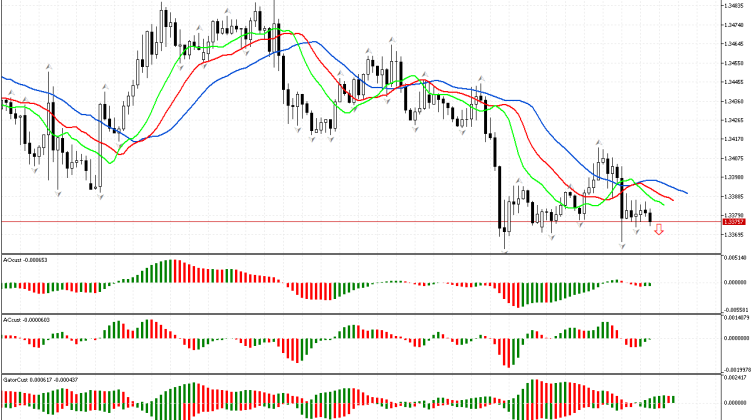Click the separator between chart and AOcust panel
Viewport: 752px width, 420px height.
pos(360,253)
